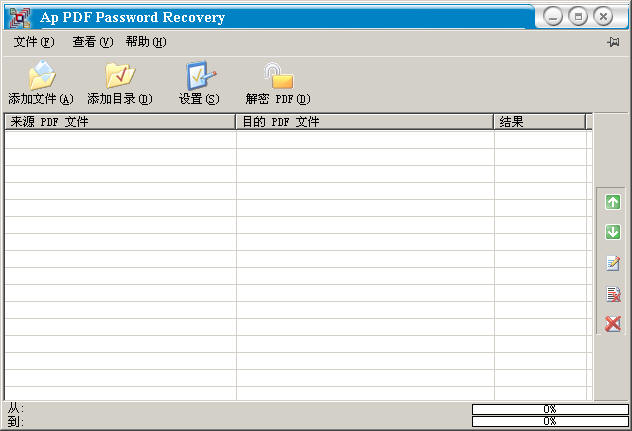
Task: Click the remove selected item icon
Action: pos(613,294)
